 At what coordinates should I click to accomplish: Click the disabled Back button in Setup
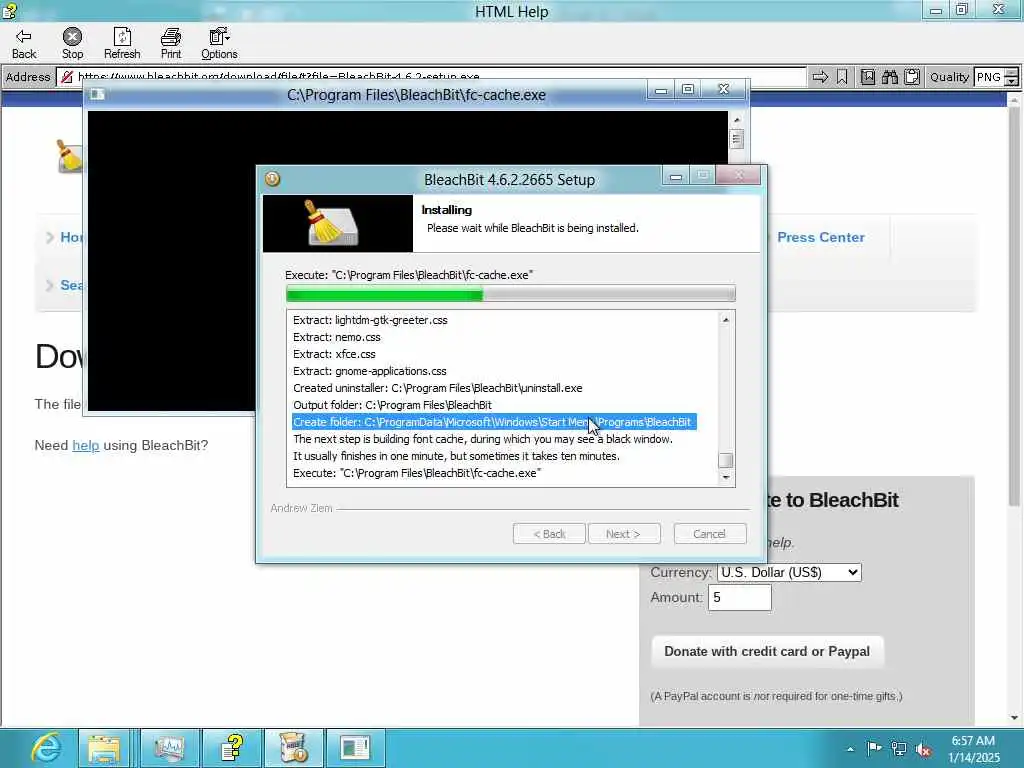coord(549,534)
